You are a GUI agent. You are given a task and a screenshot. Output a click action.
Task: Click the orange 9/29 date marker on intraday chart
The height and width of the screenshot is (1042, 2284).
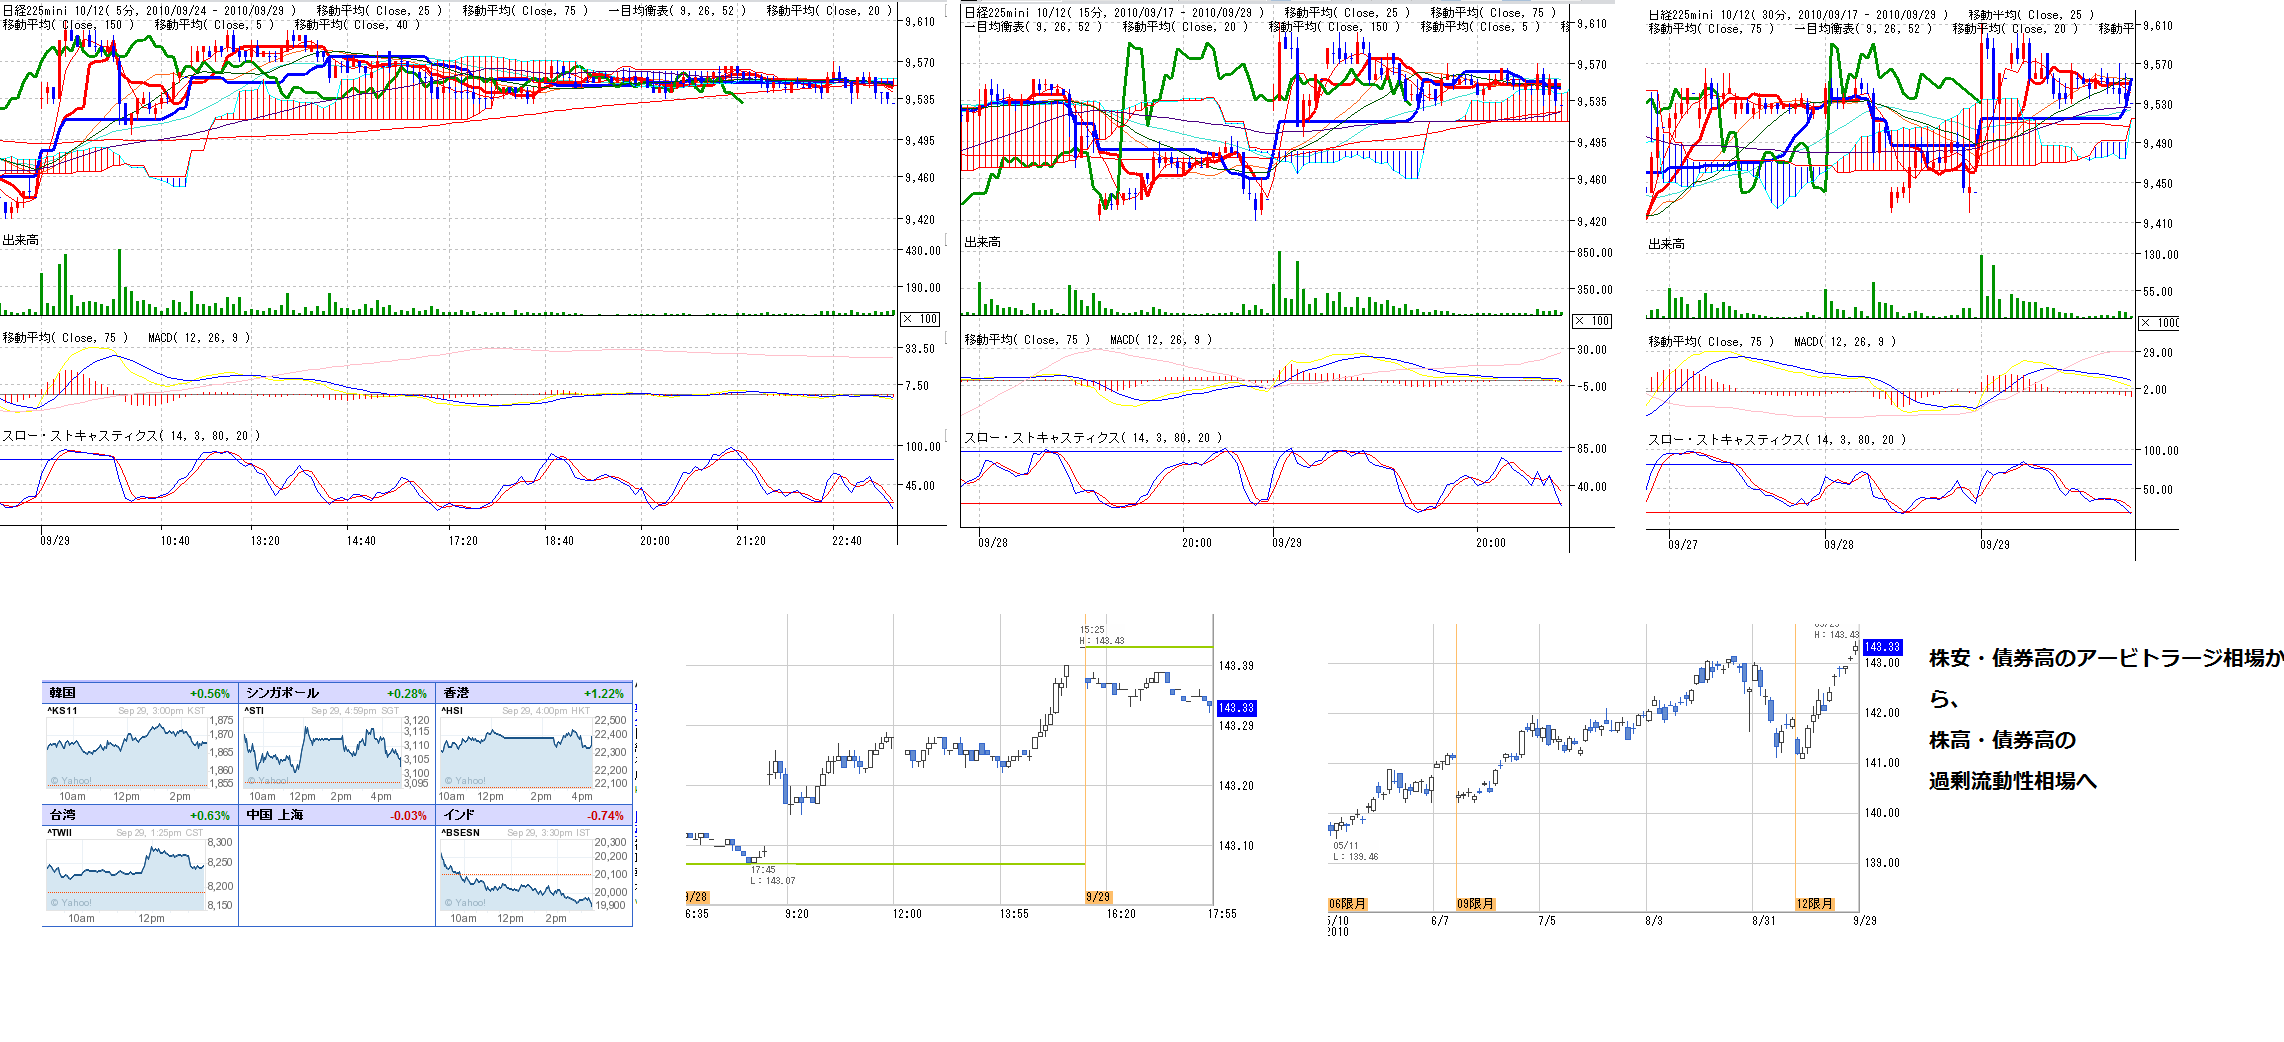point(1097,897)
